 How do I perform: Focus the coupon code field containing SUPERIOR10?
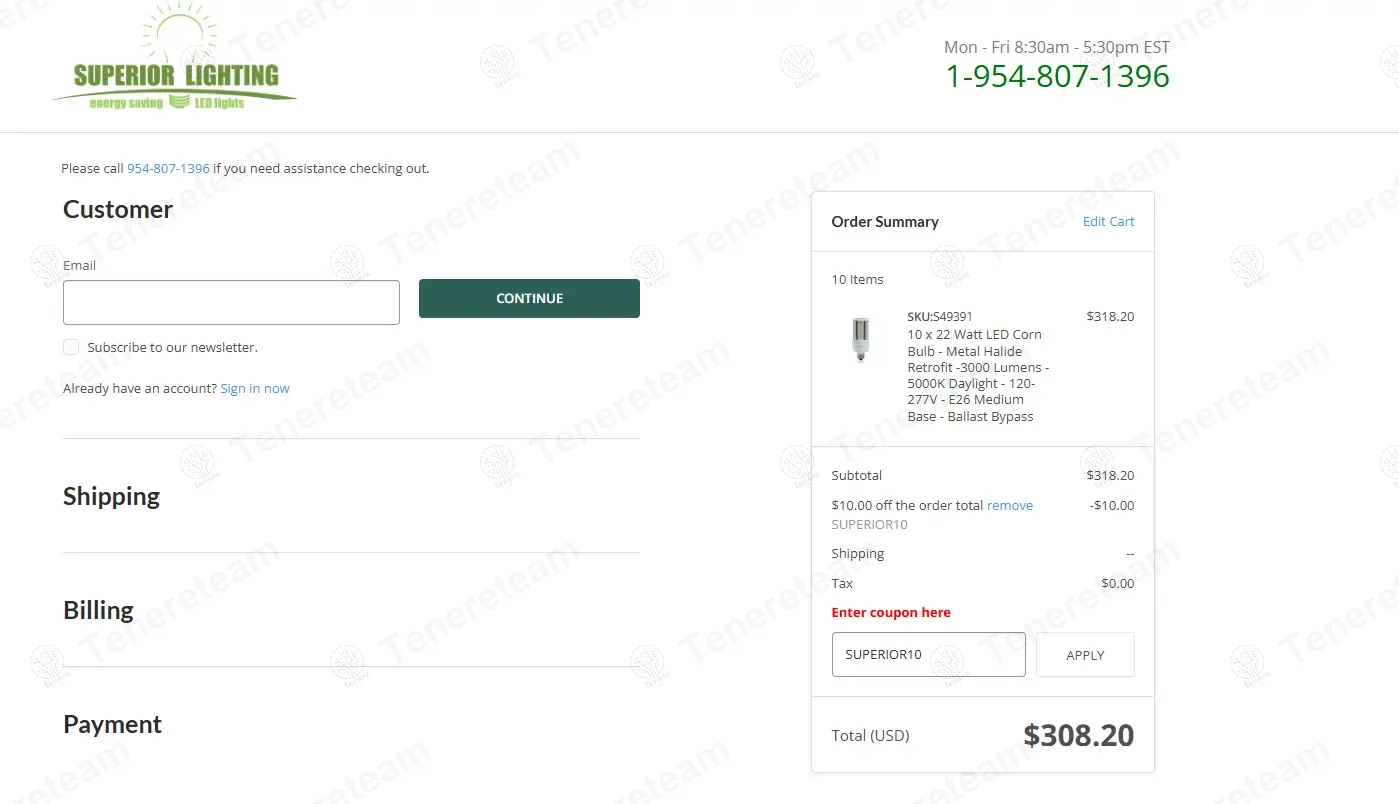click(x=928, y=655)
